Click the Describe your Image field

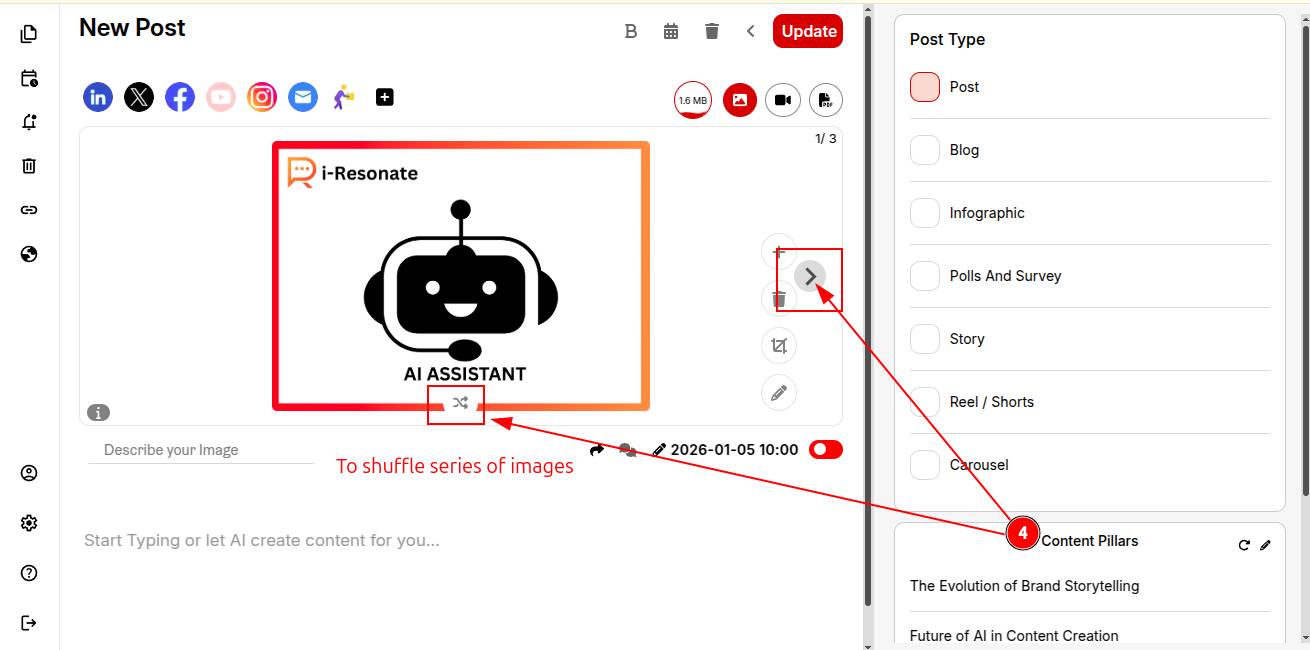click(x=200, y=450)
